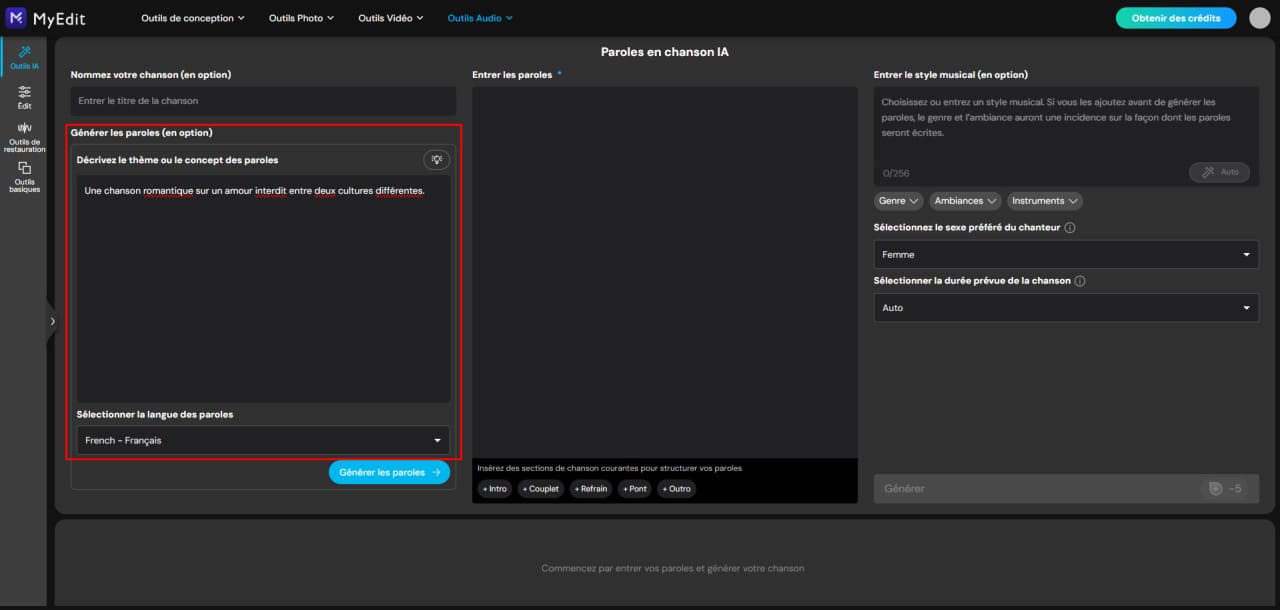
Task: Click Obtenir des crédits button
Action: point(1176,18)
